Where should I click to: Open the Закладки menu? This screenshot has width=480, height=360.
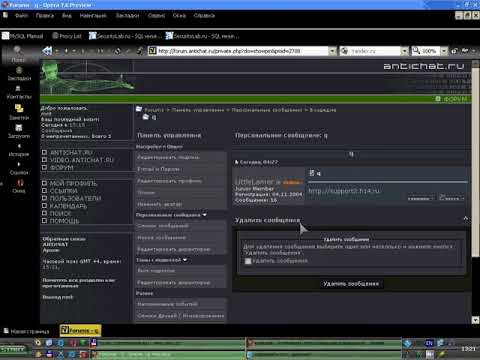127,16
